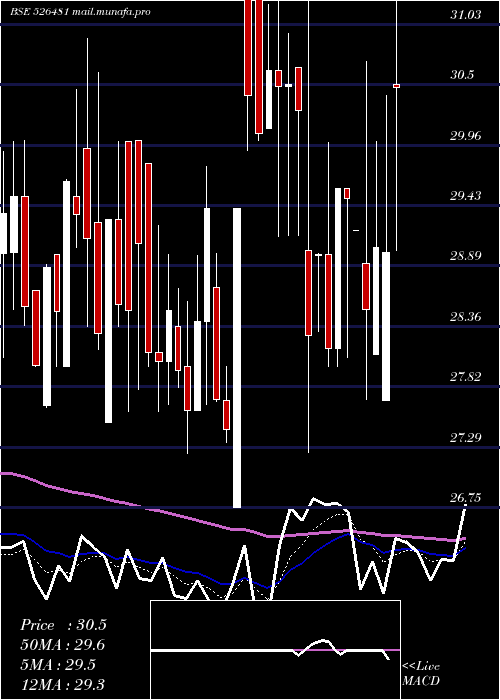Click the last small red candle near 30.5

[x=396, y=86]
